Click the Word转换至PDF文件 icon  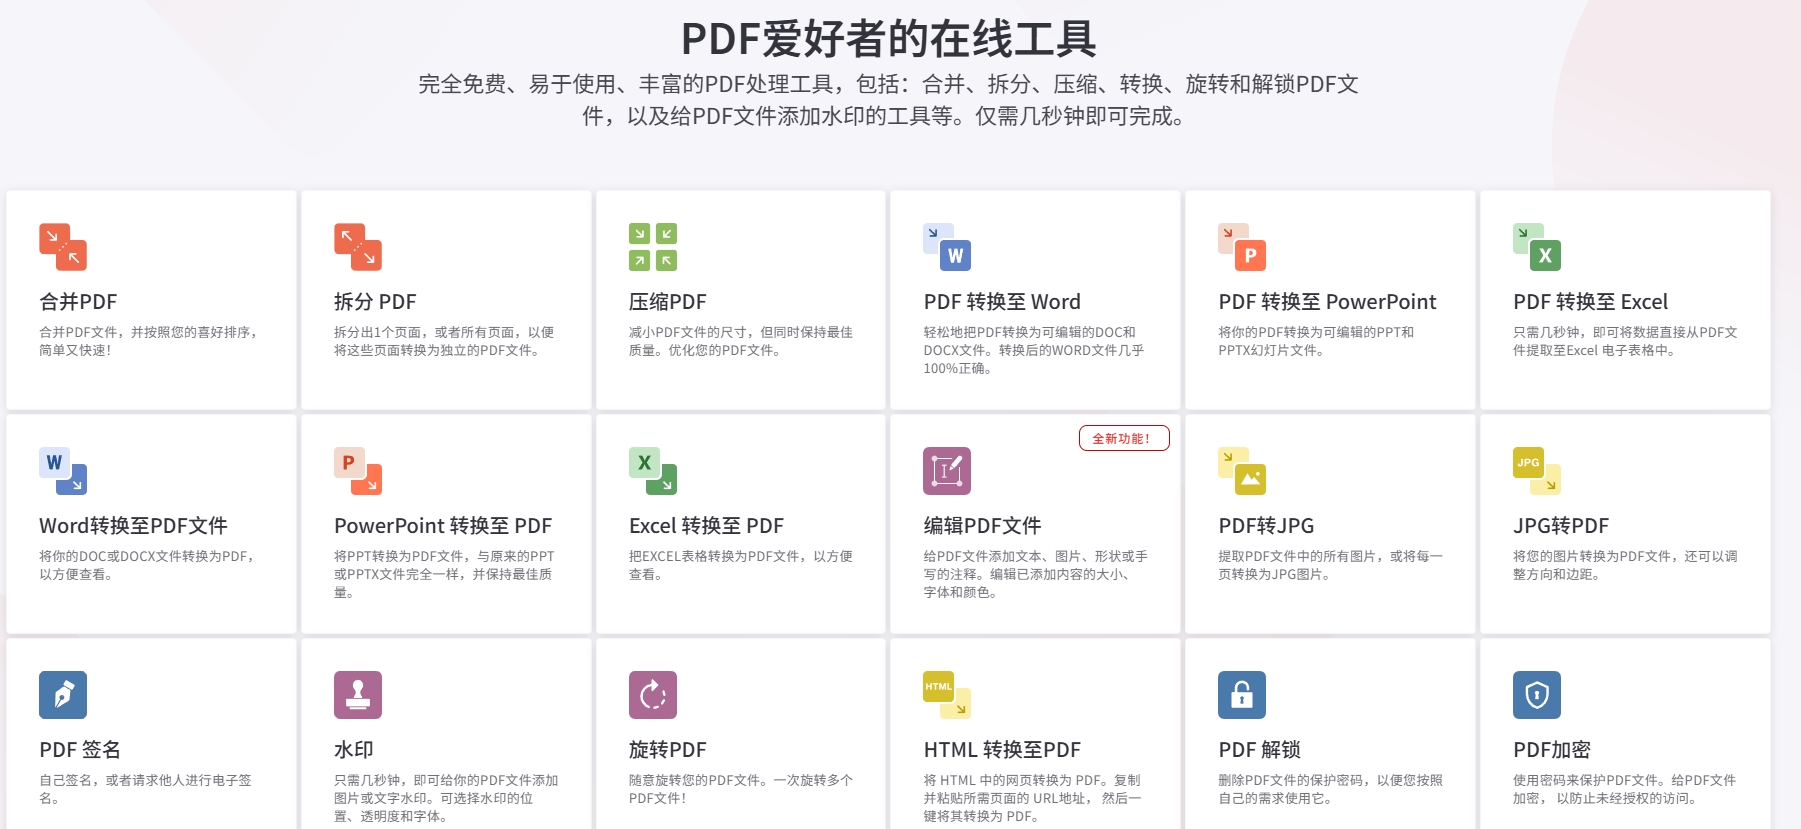coord(63,471)
